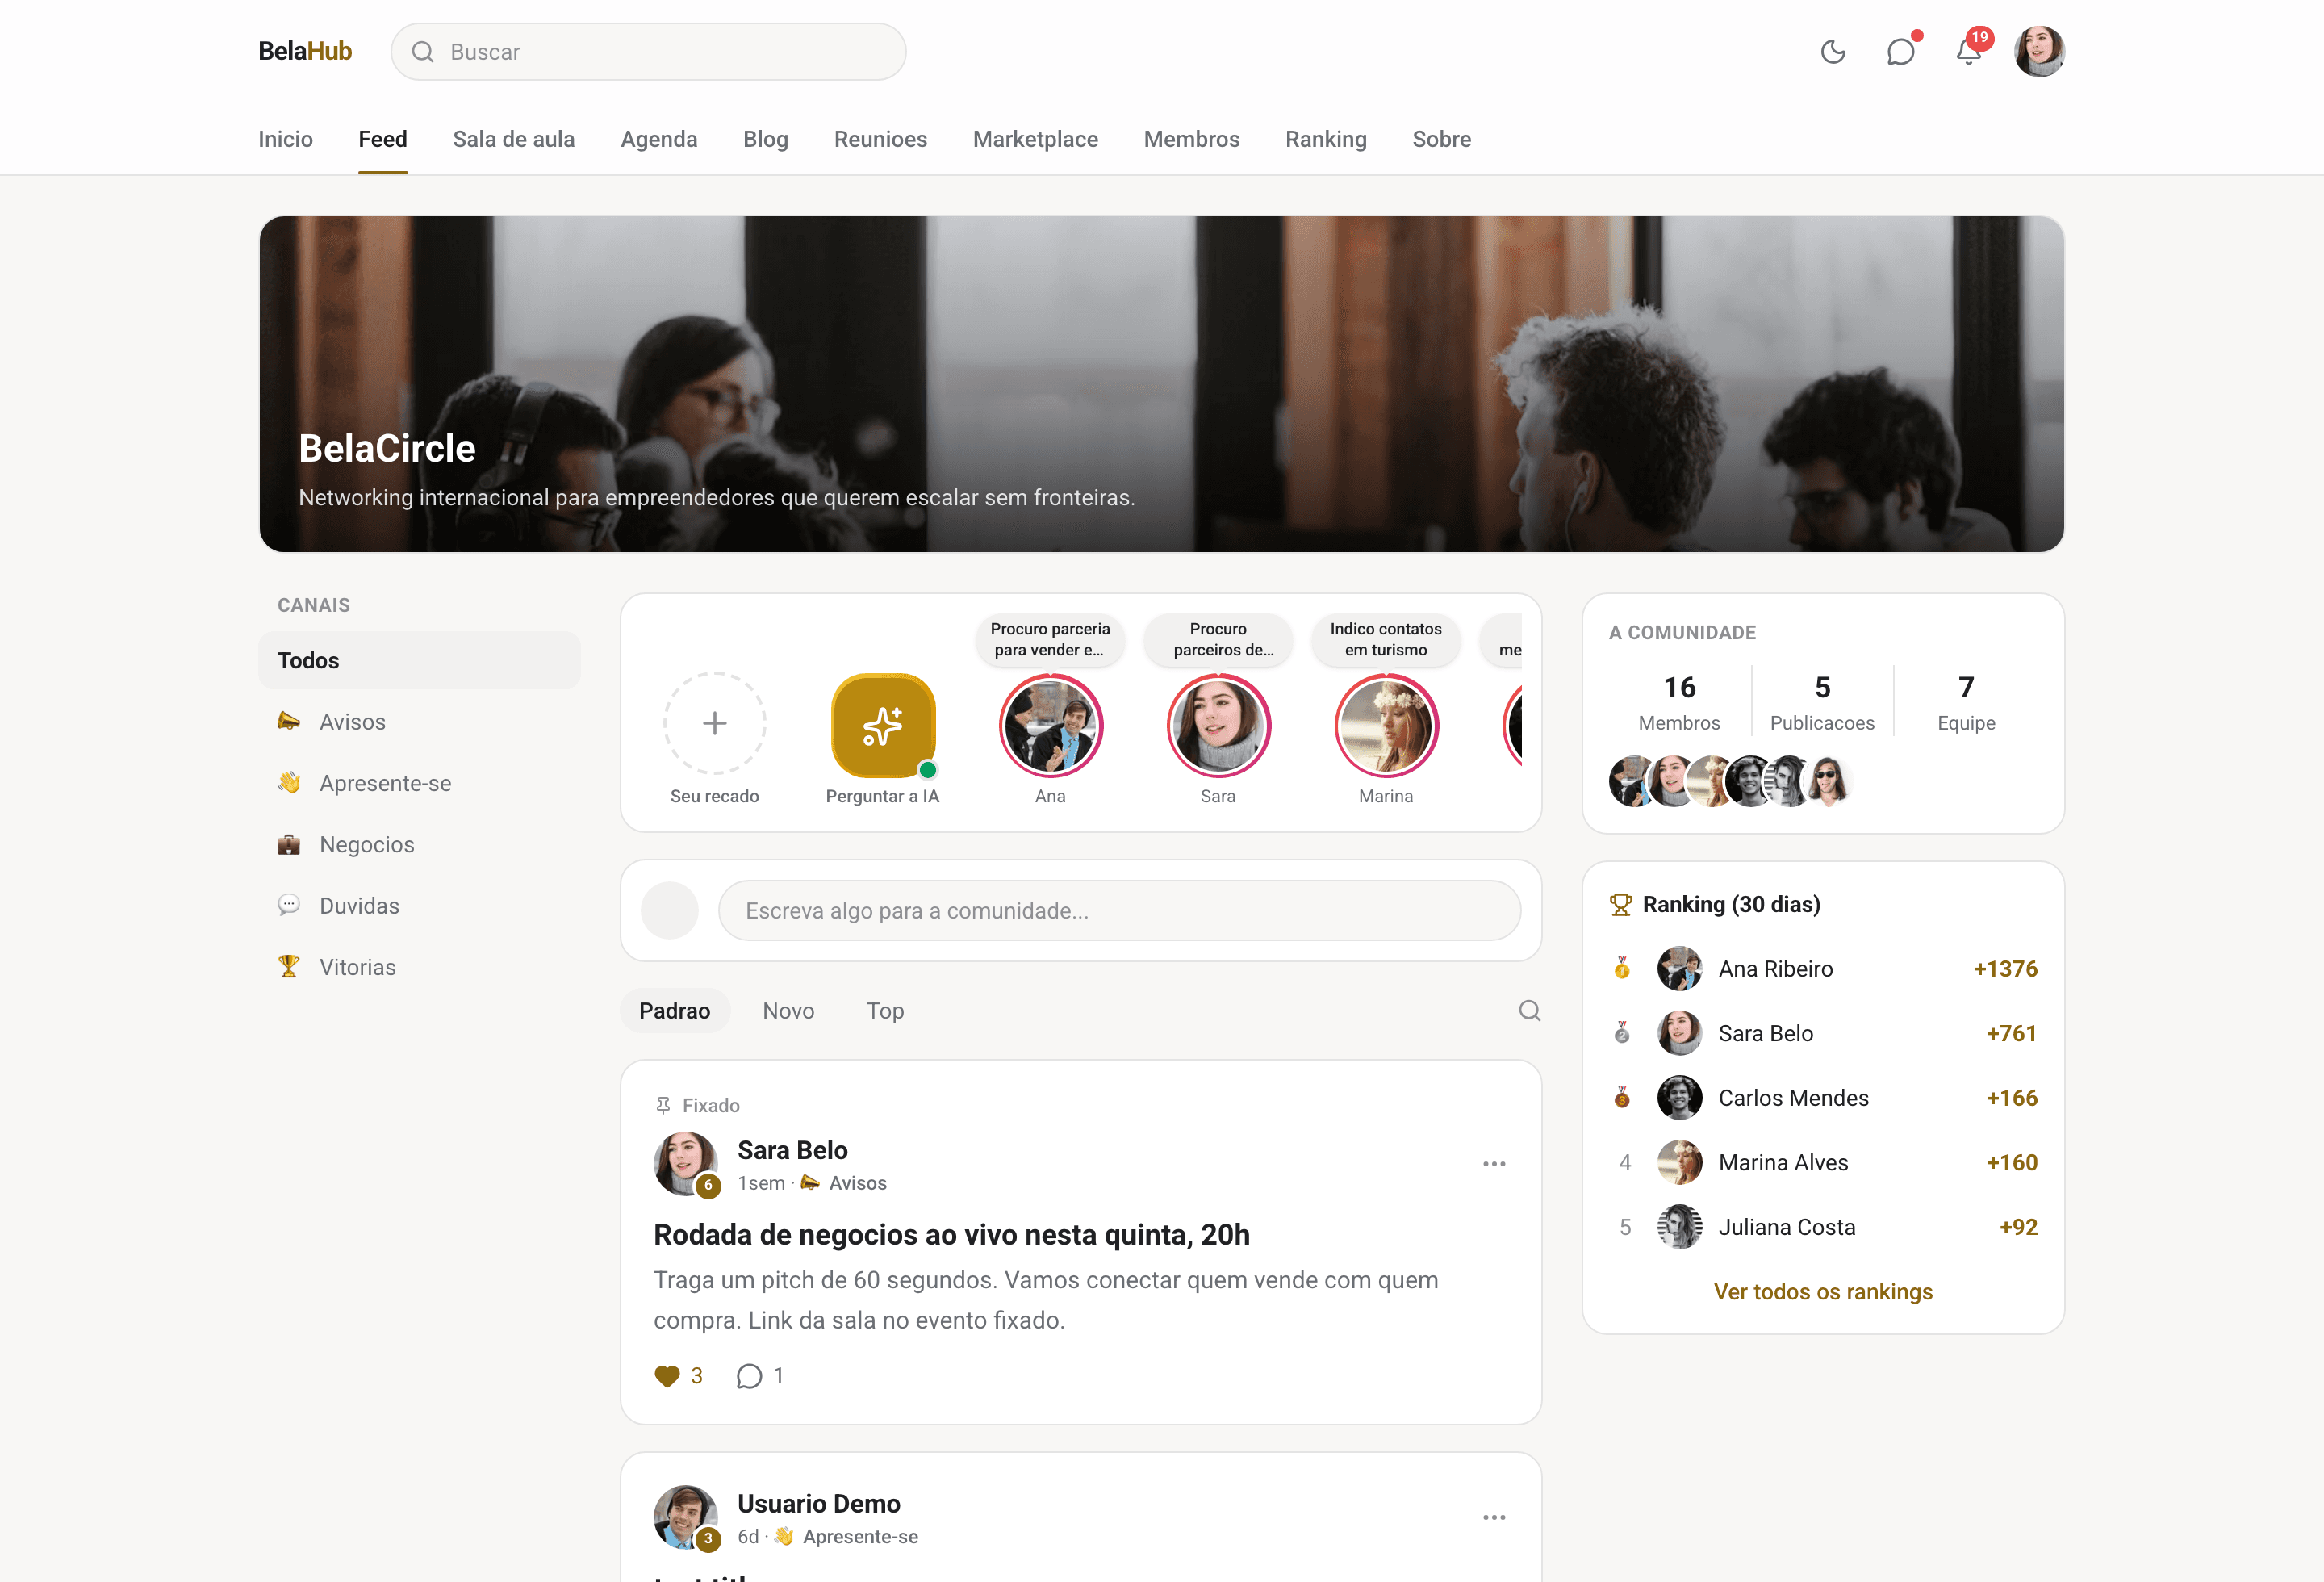The height and width of the screenshot is (1582, 2324).
Task: Open the notifications bell with 19 badge
Action: [x=1968, y=52]
